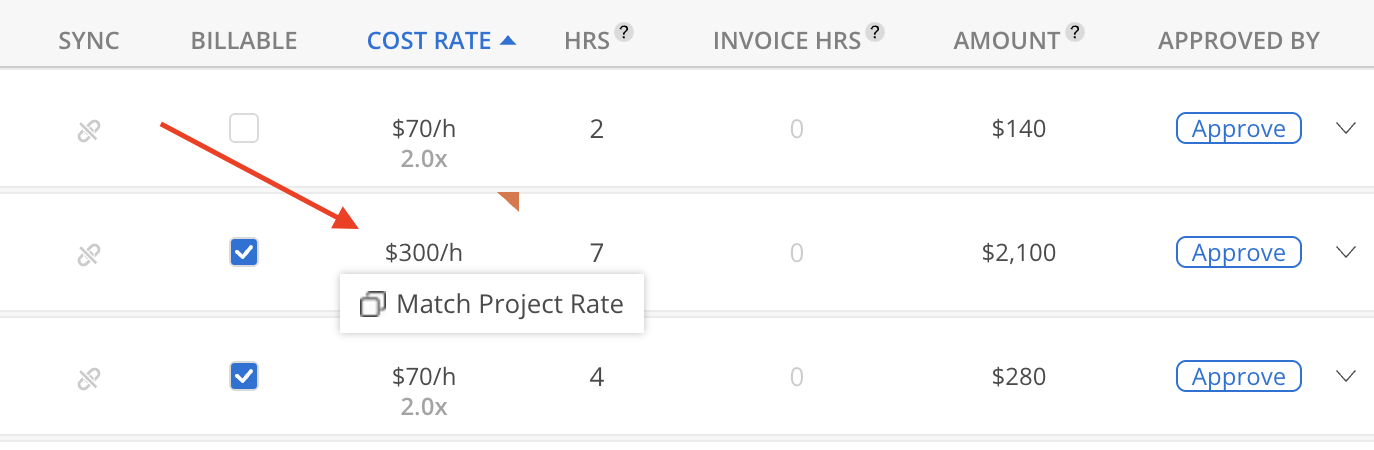Approve the $2,100 time entry
Viewport: 1374px width, 450px height.
tap(1238, 252)
